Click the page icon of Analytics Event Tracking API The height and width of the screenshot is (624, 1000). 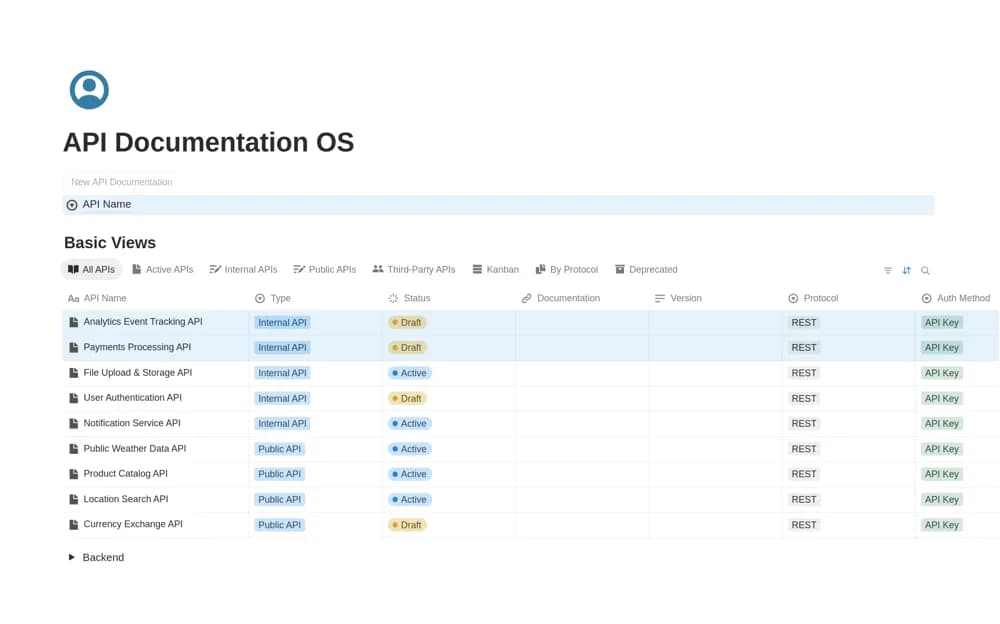73,322
